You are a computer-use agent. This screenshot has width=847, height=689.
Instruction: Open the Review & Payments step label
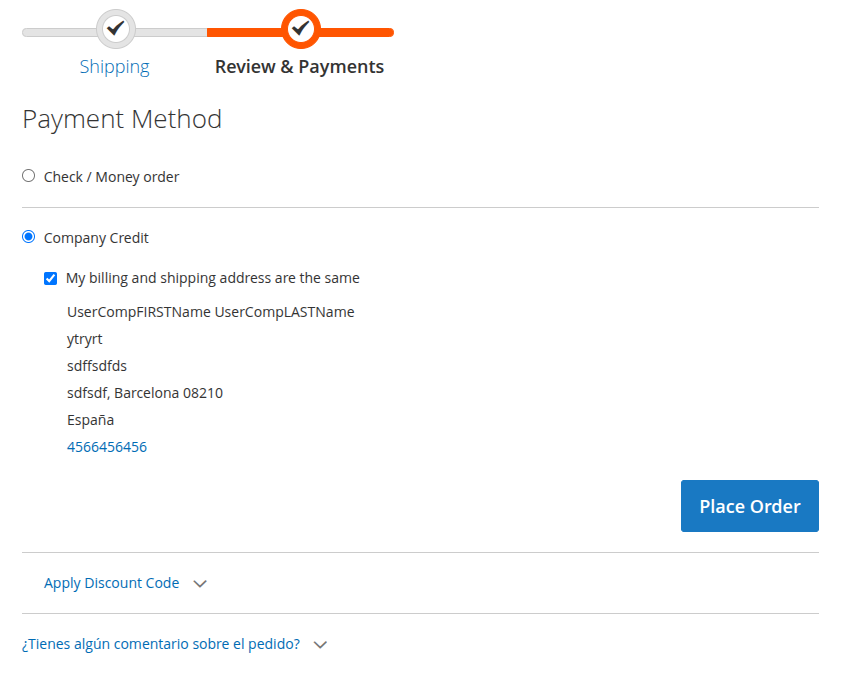tap(299, 66)
